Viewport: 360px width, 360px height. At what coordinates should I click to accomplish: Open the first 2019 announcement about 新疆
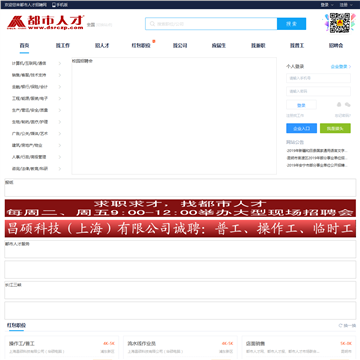(317, 151)
